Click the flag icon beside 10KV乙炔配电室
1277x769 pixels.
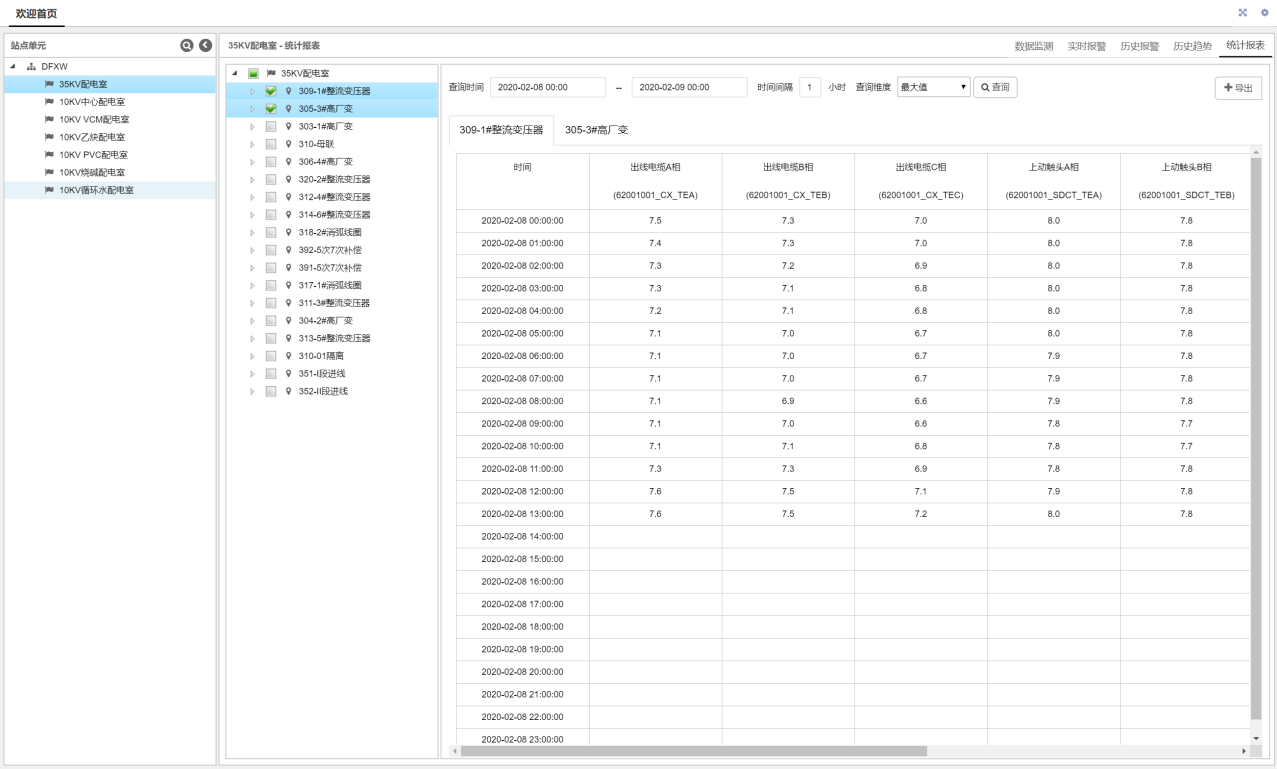(x=49, y=137)
